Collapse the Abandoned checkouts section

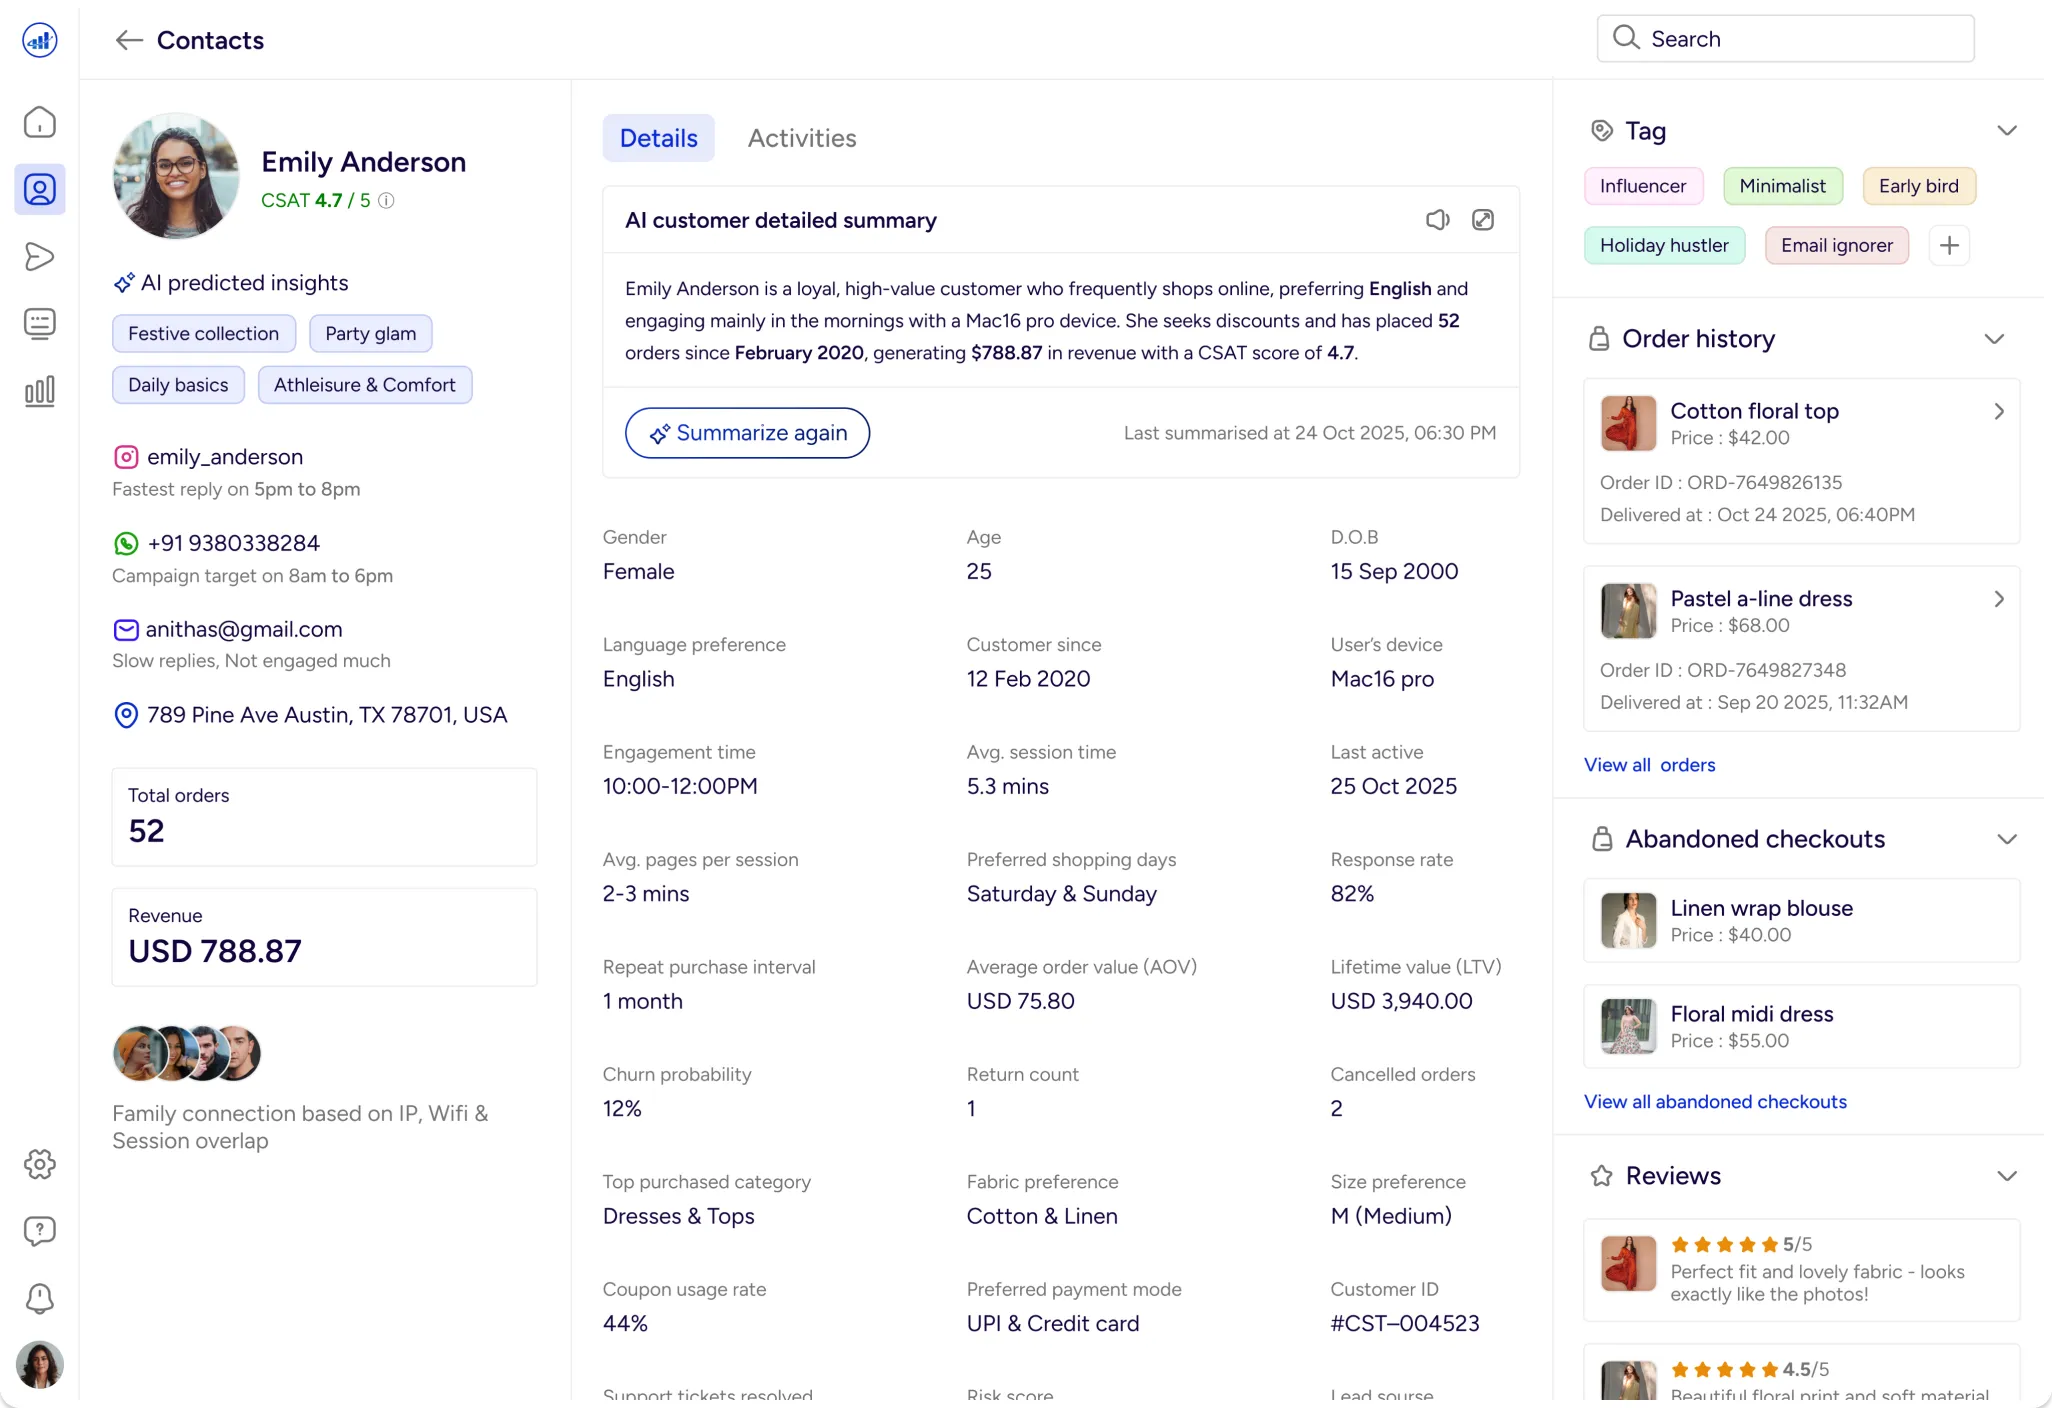click(2006, 839)
